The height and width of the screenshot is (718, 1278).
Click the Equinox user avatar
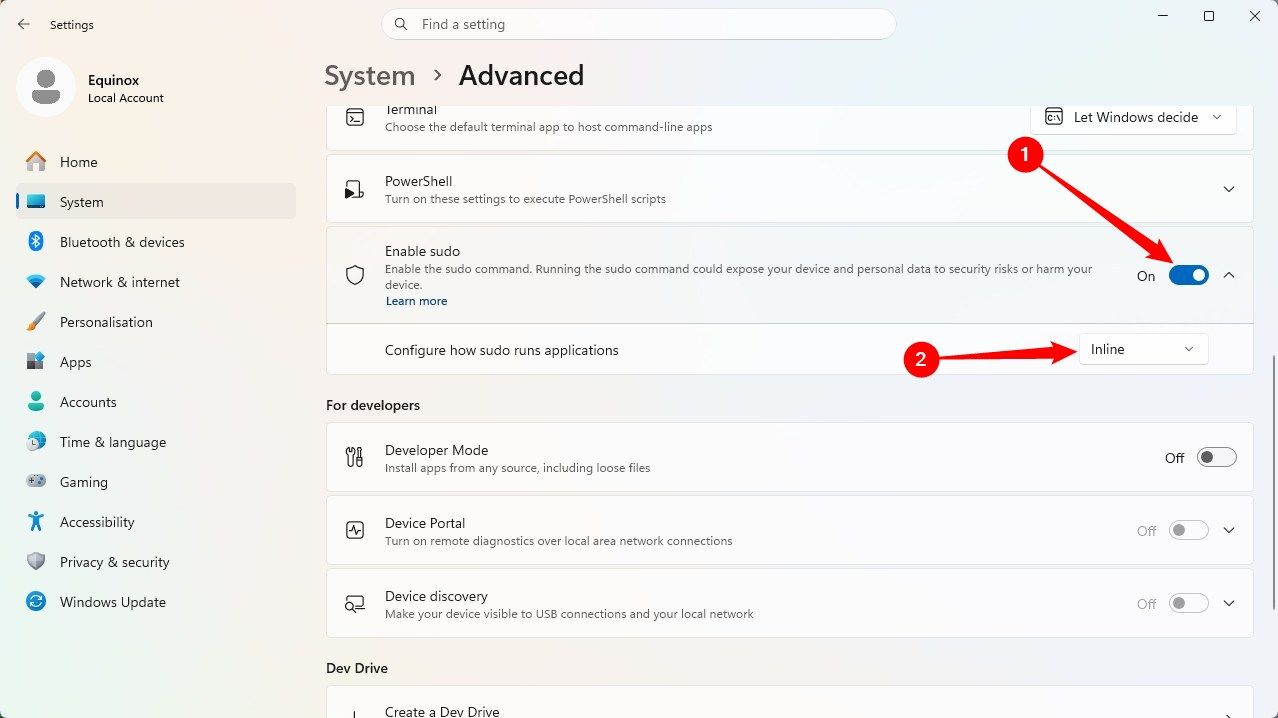pos(45,87)
